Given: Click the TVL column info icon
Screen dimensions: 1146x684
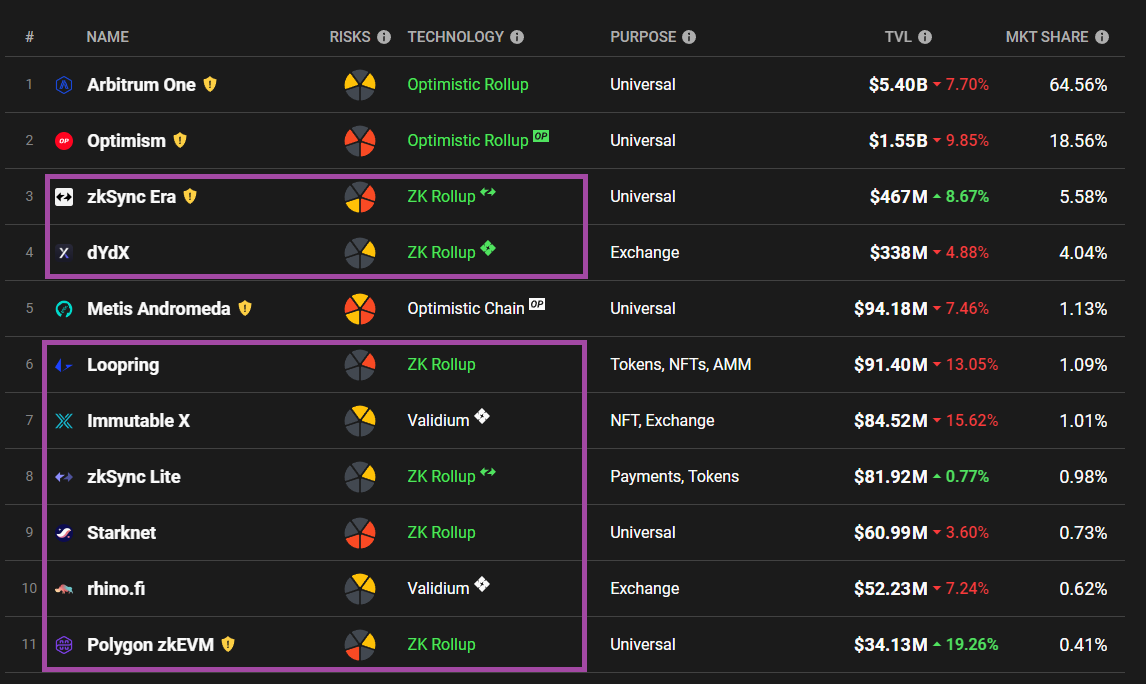Looking at the screenshot, I should [x=925, y=37].
